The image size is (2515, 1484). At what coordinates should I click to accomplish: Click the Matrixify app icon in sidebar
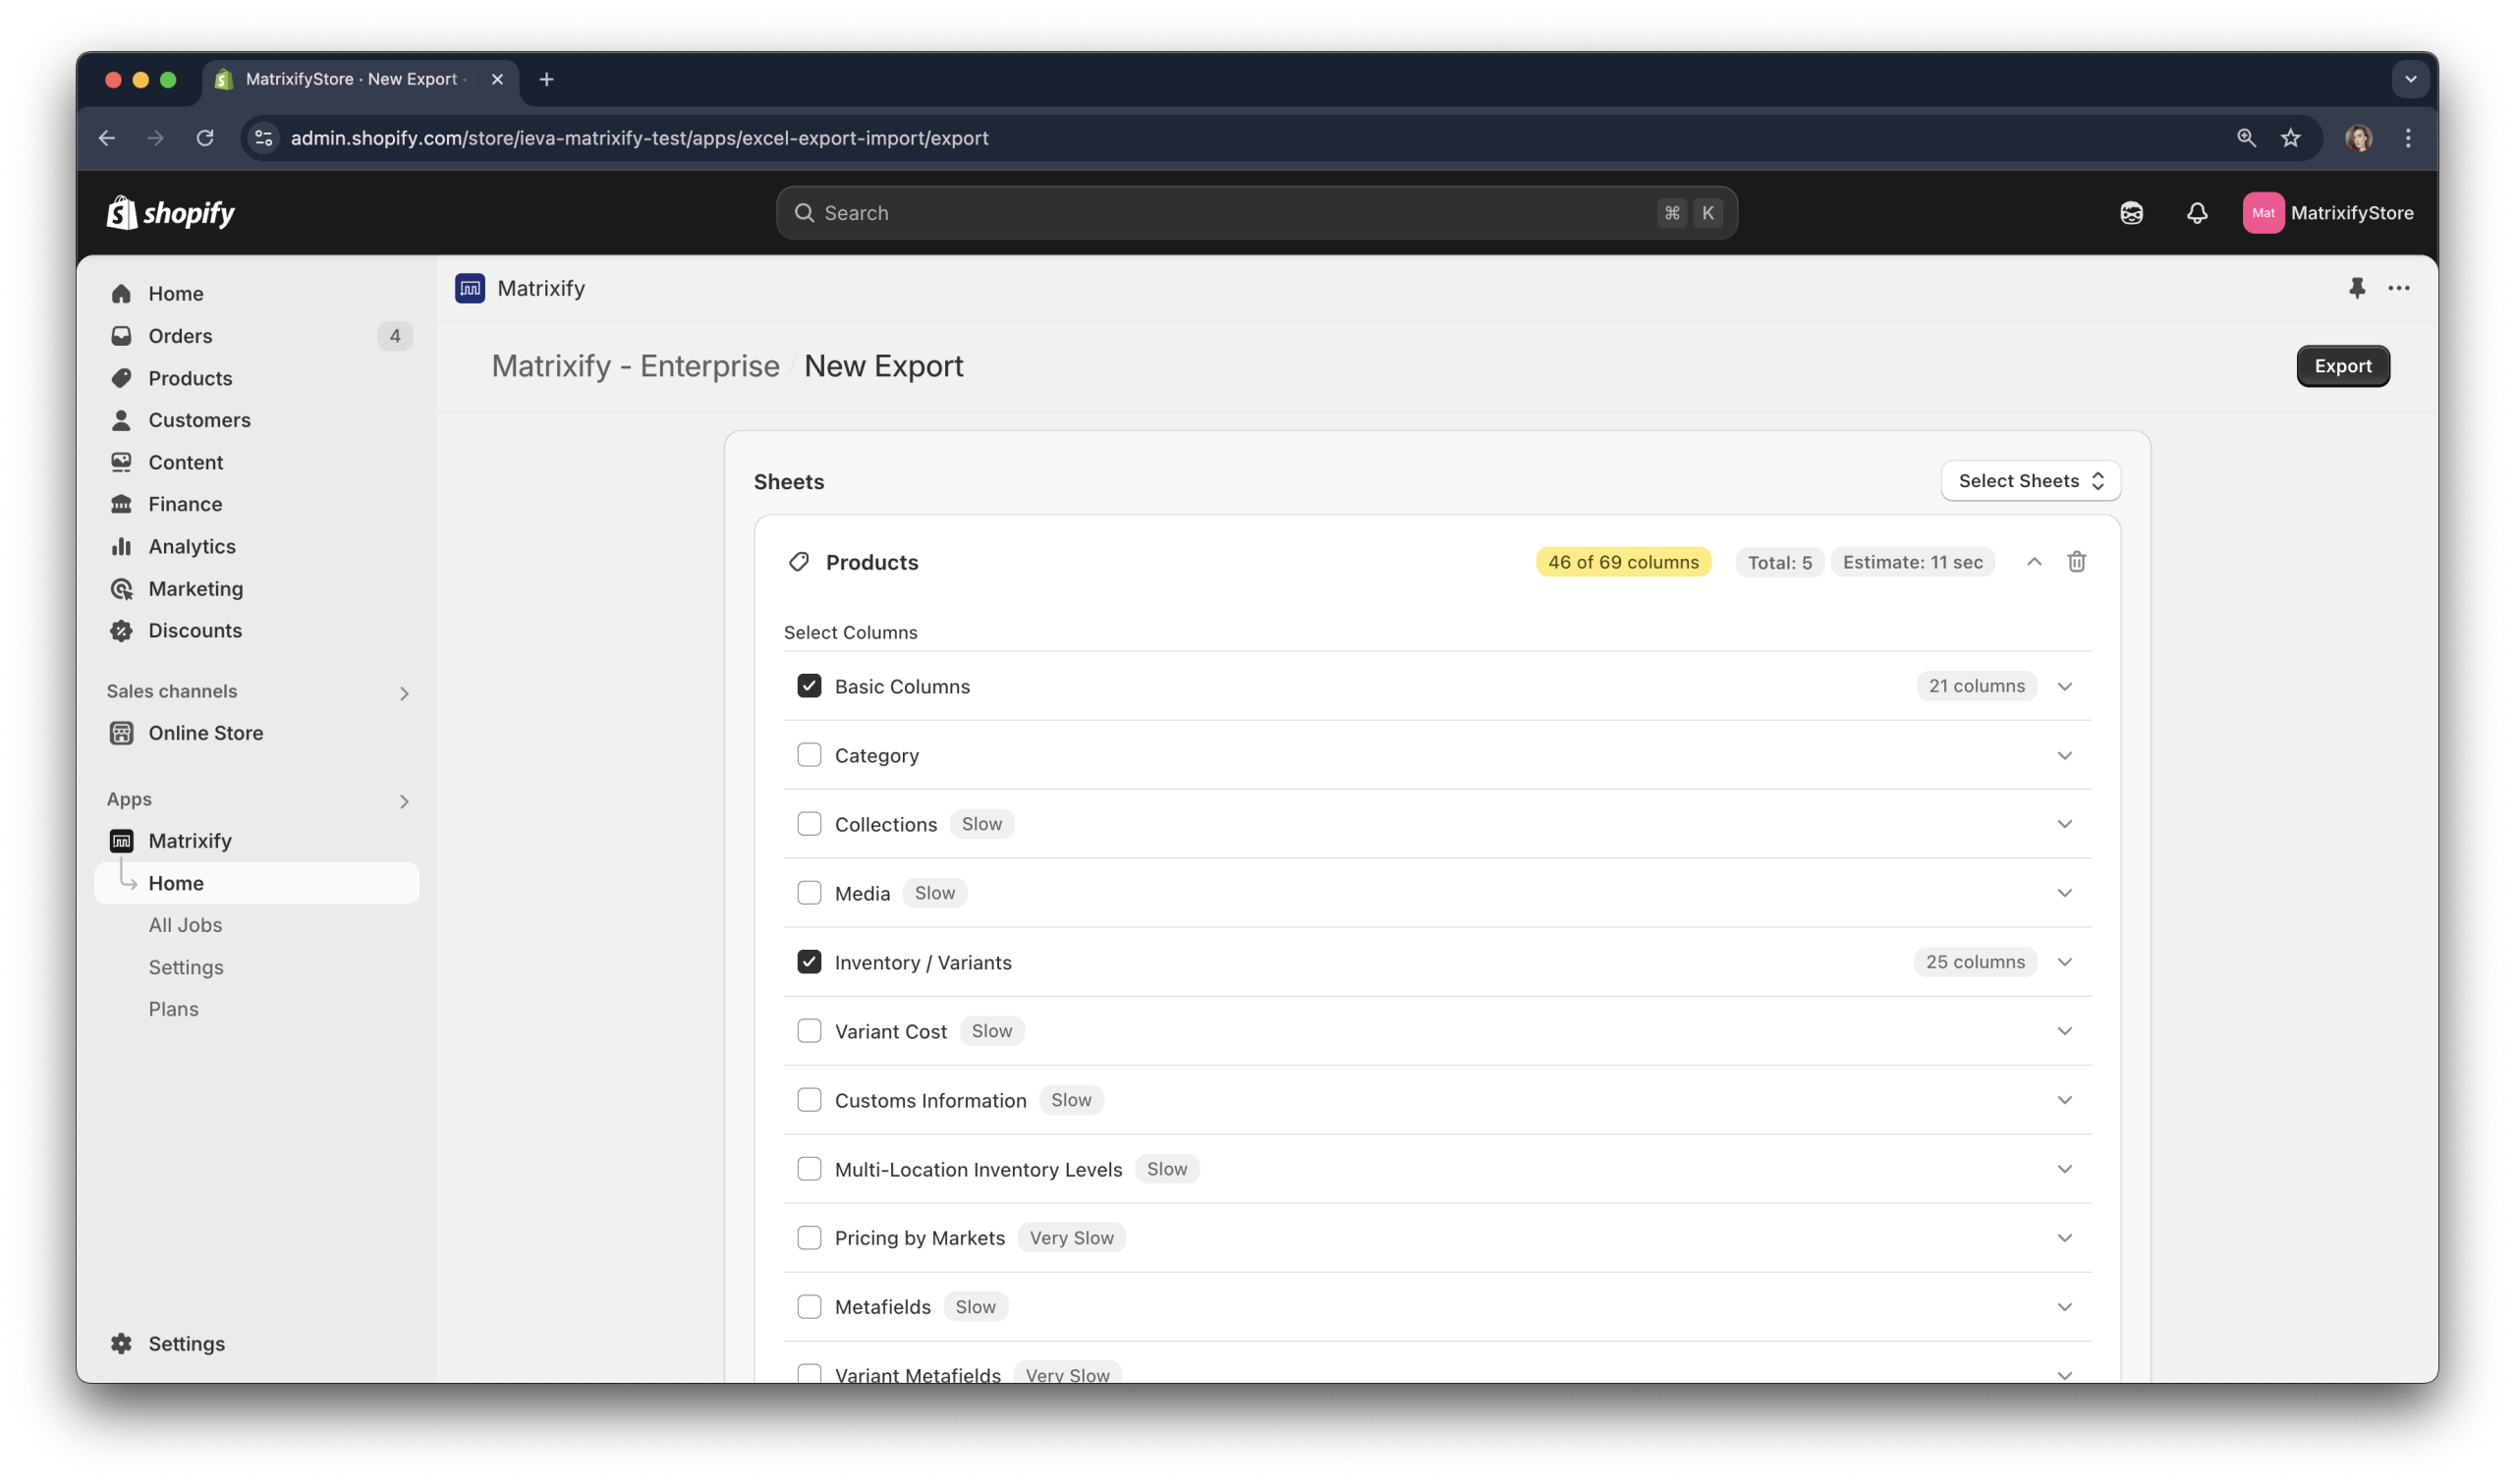121,840
